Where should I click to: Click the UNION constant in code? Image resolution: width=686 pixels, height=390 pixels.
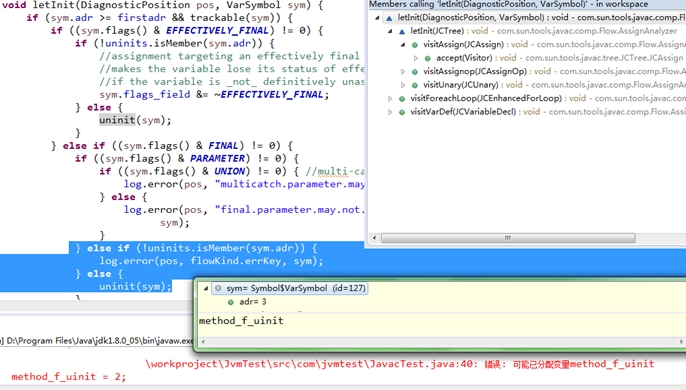[x=229, y=171]
